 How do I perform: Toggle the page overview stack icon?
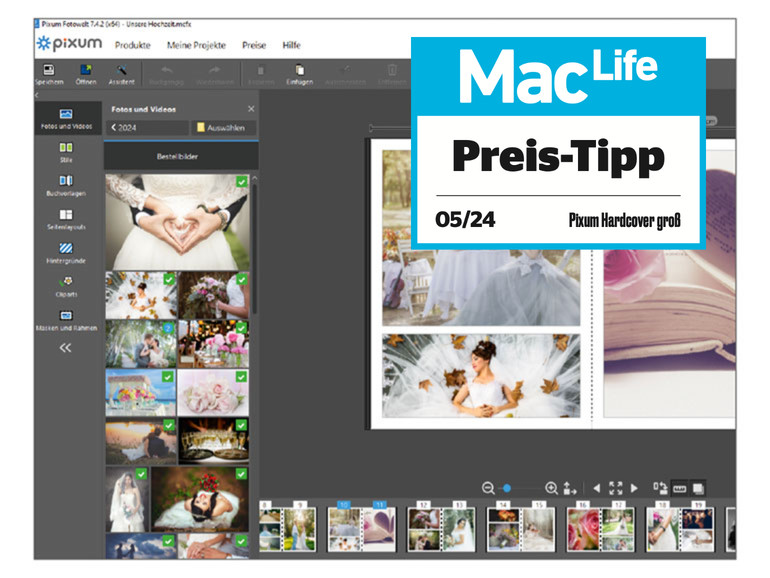click(698, 489)
